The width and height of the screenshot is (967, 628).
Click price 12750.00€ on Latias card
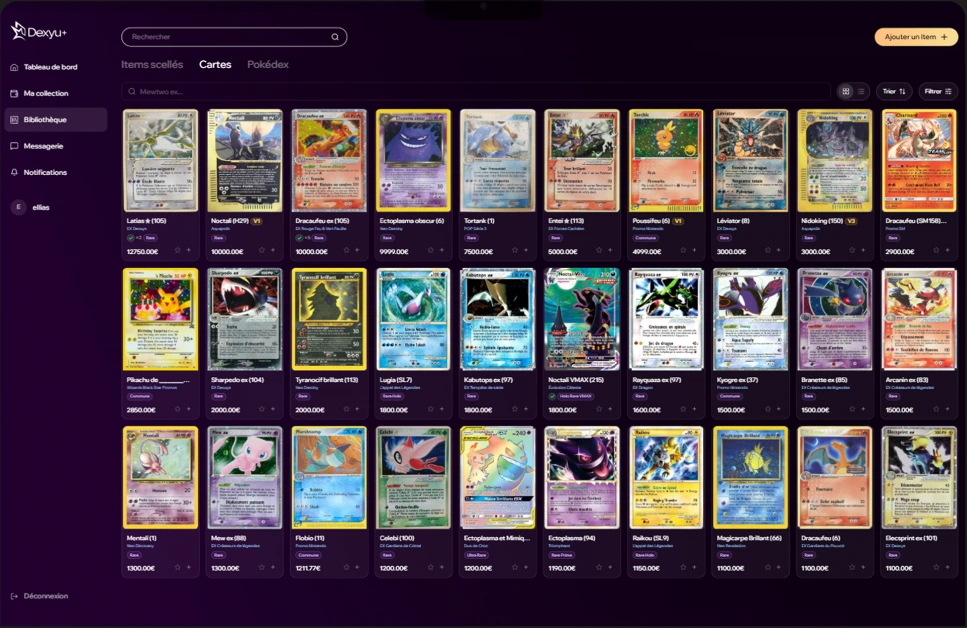point(142,252)
